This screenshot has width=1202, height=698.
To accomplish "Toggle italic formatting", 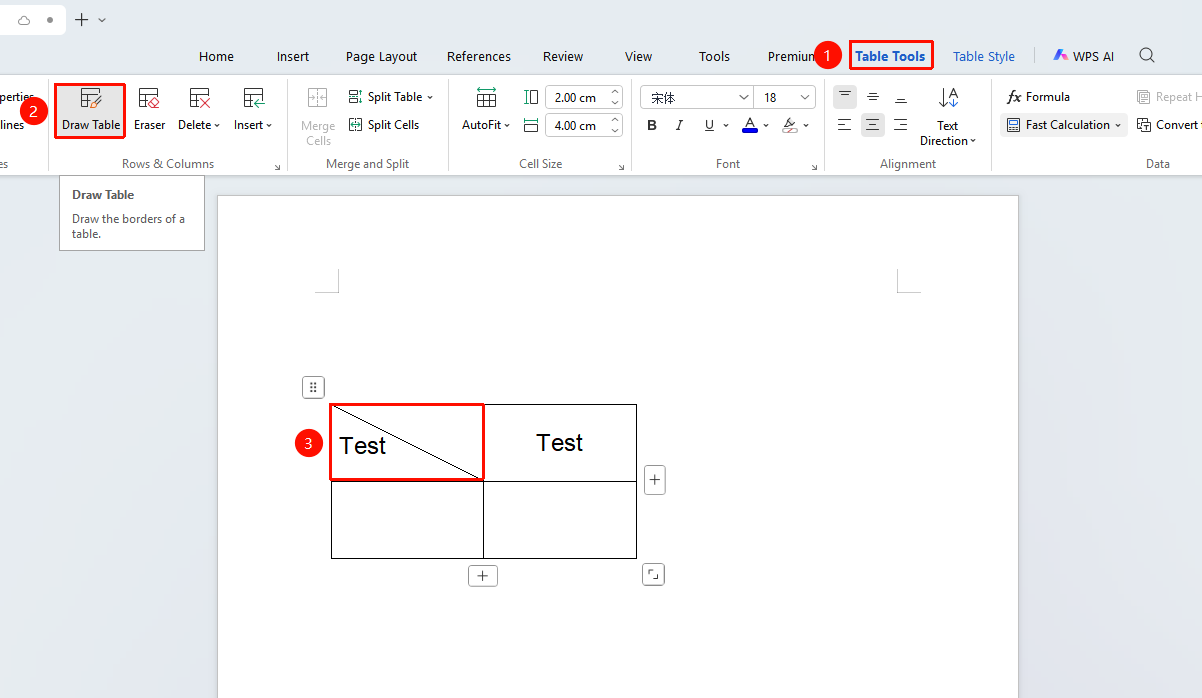I will pos(680,125).
